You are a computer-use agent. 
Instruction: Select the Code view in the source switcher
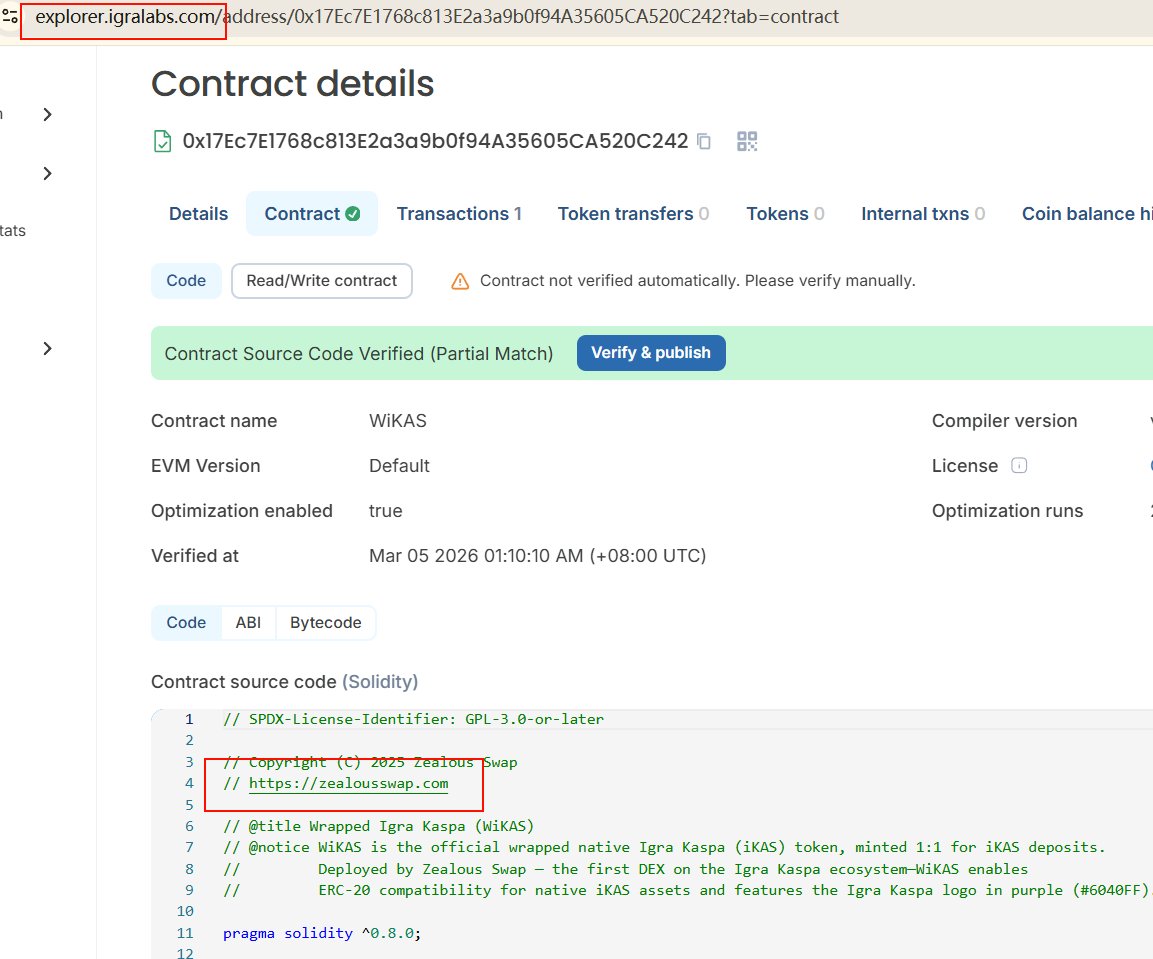[x=186, y=623]
